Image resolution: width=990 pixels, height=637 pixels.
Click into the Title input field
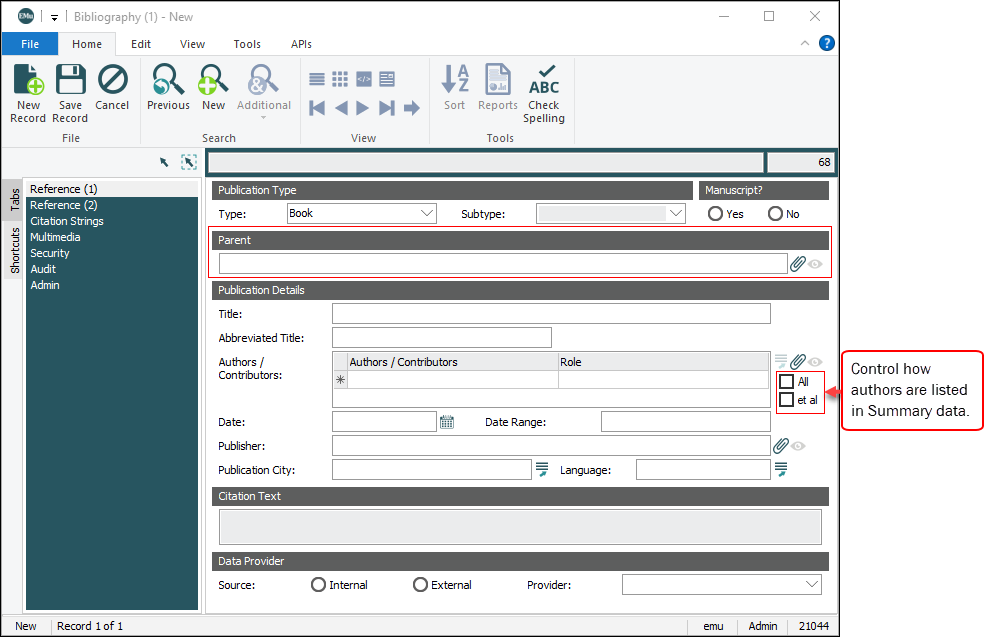coord(551,314)
